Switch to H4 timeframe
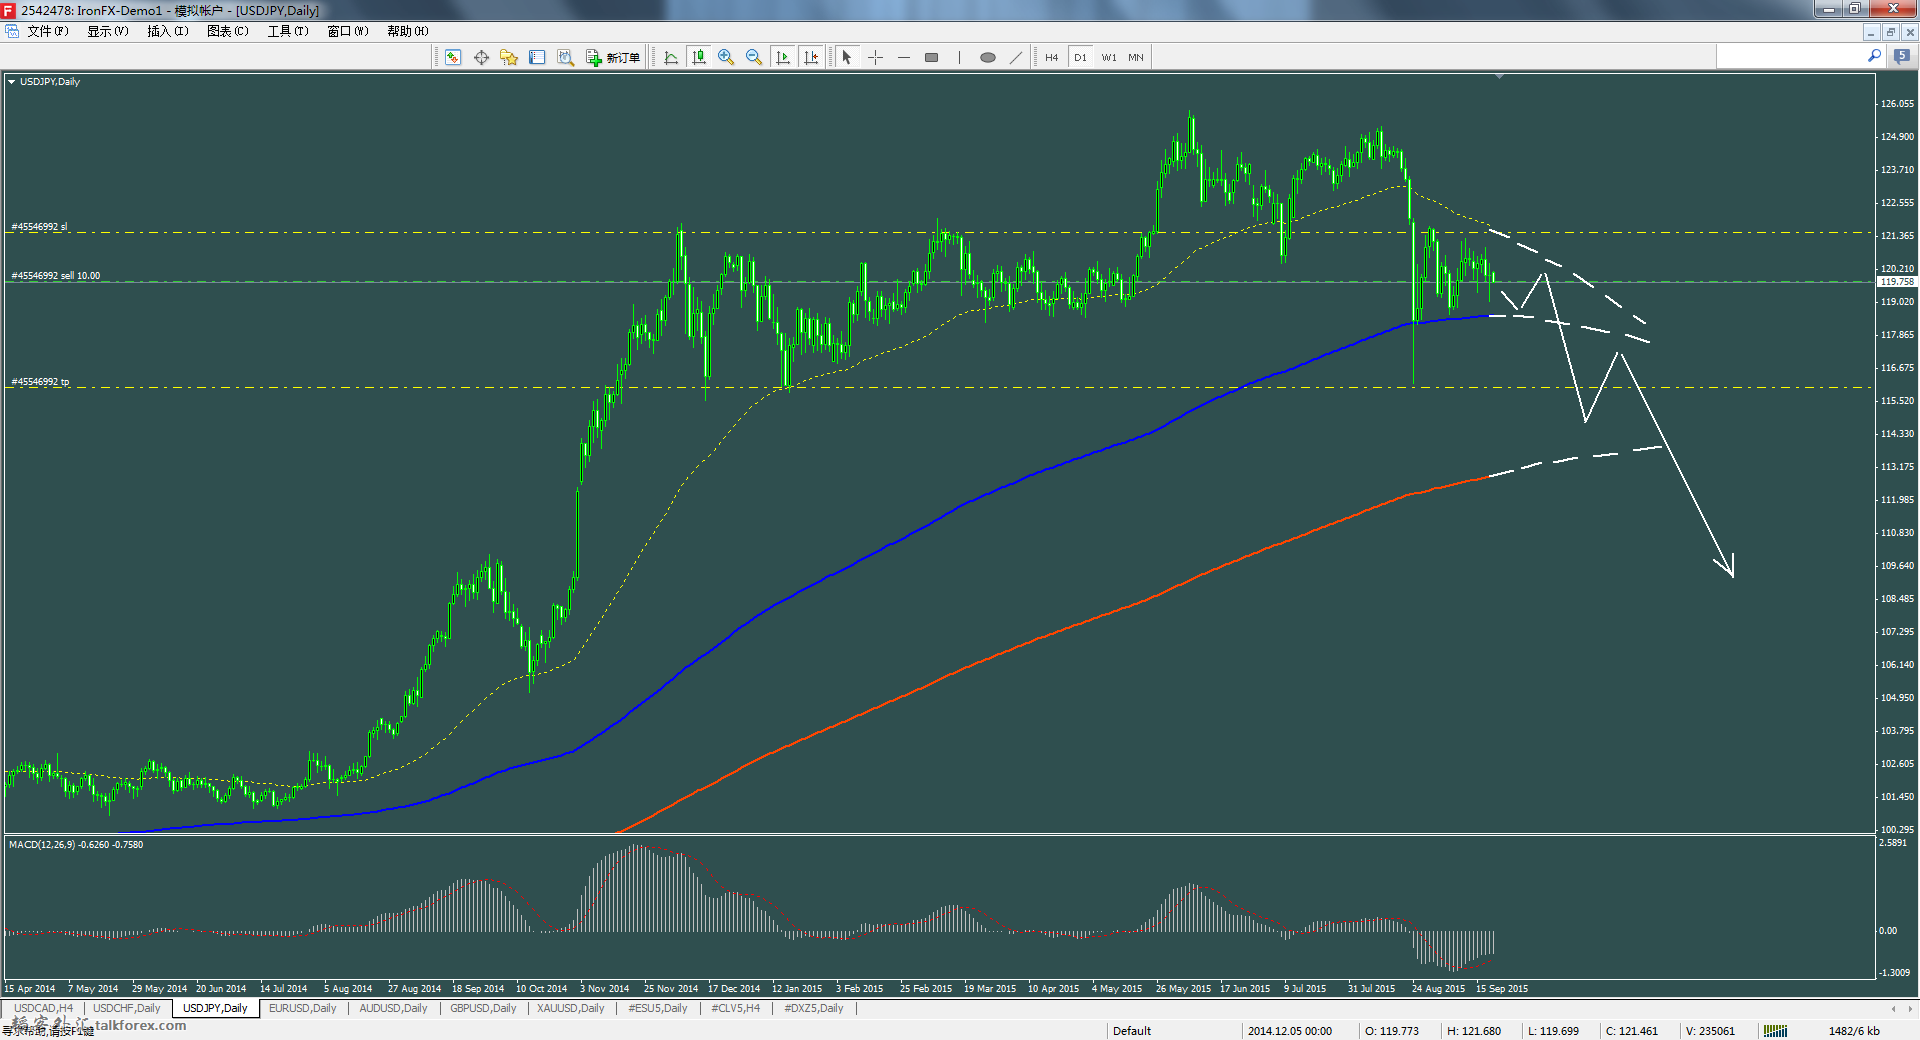1920x1040 pixels. 1052,57
